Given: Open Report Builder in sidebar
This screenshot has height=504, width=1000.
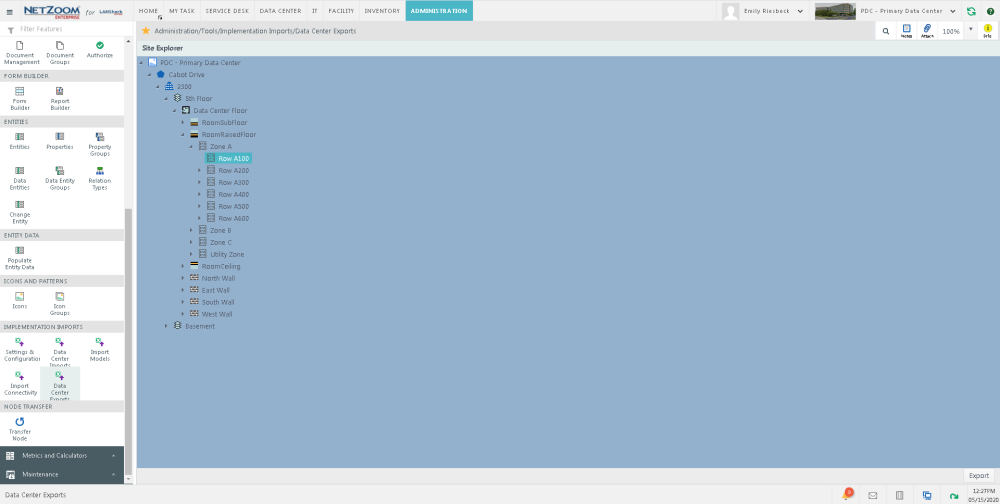Looking at the screenshot, I should 59,97.
